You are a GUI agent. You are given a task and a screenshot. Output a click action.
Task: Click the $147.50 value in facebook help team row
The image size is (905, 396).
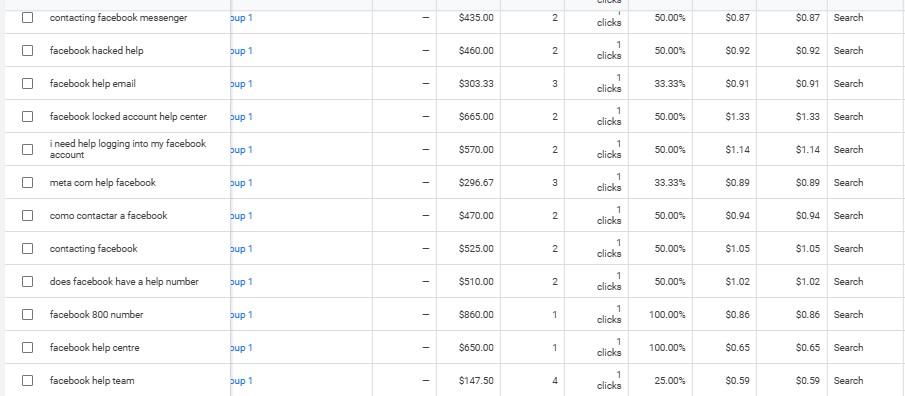[x=476, y=380]
